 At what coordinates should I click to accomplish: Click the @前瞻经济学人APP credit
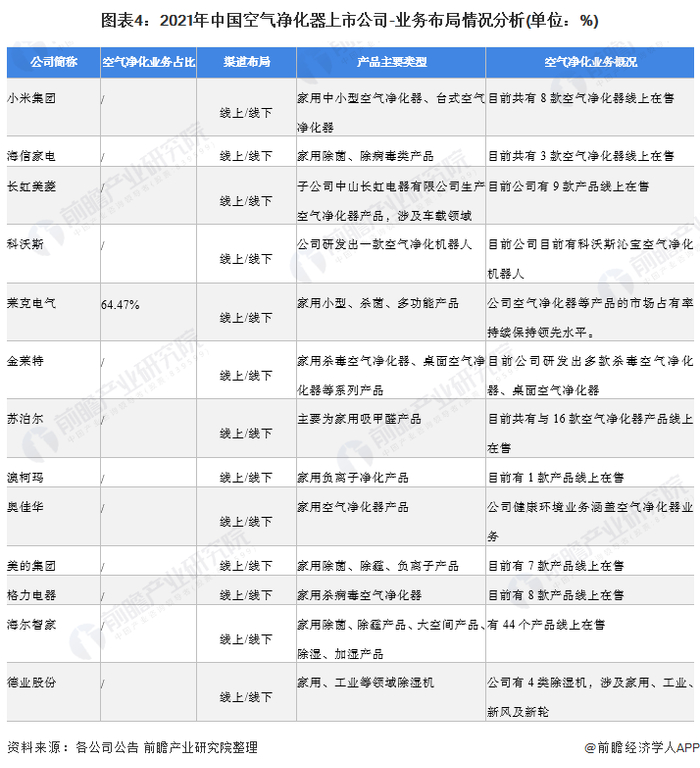[x=642, y=747]
